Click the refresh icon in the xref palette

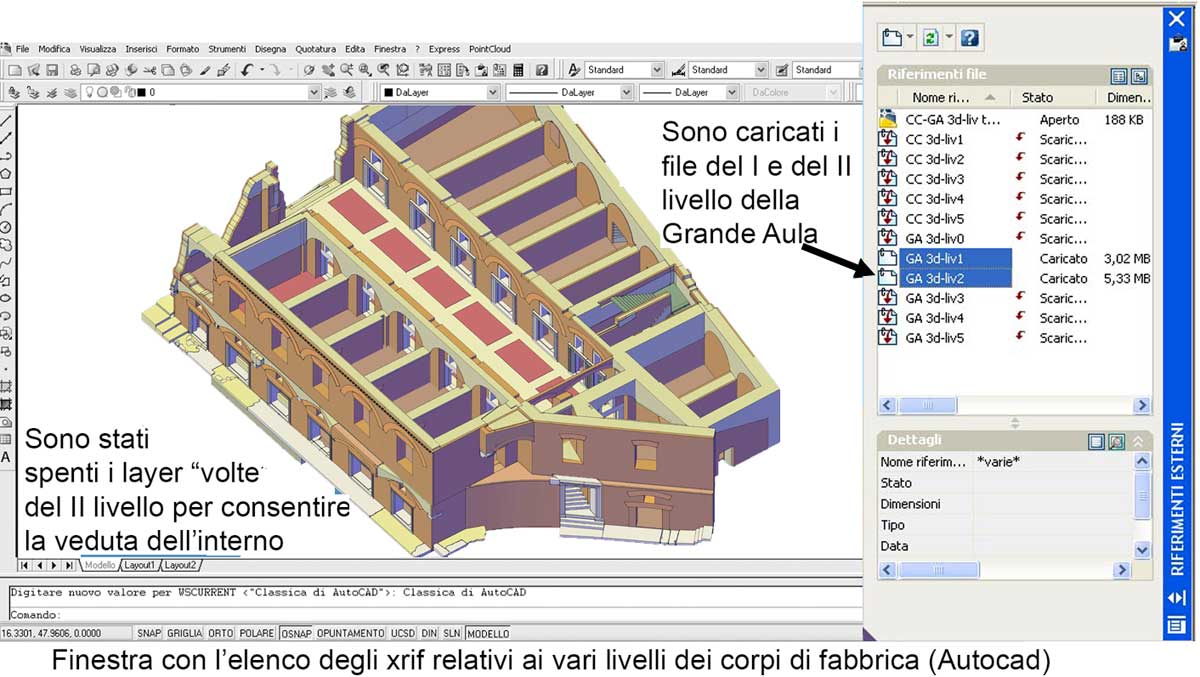(931, 38)
